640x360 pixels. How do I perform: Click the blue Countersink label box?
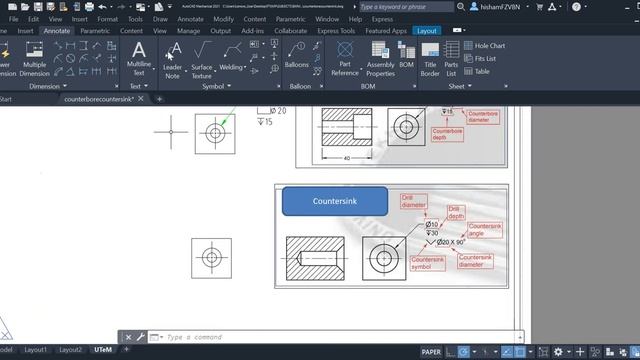[x=335, y=201]
